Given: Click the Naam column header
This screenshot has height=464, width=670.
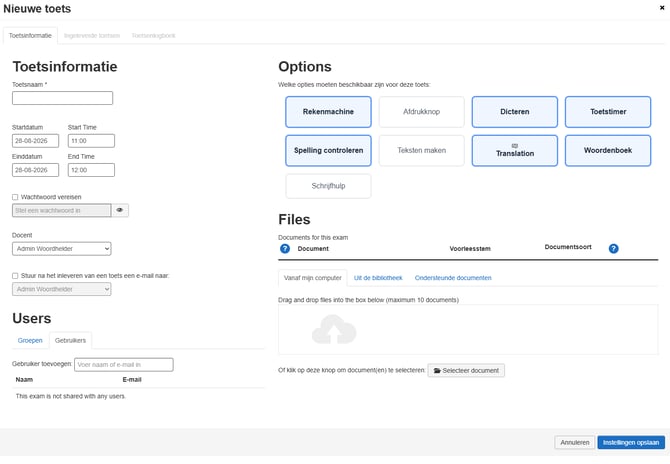Looking at the screenshot, I should pos(24,379).
